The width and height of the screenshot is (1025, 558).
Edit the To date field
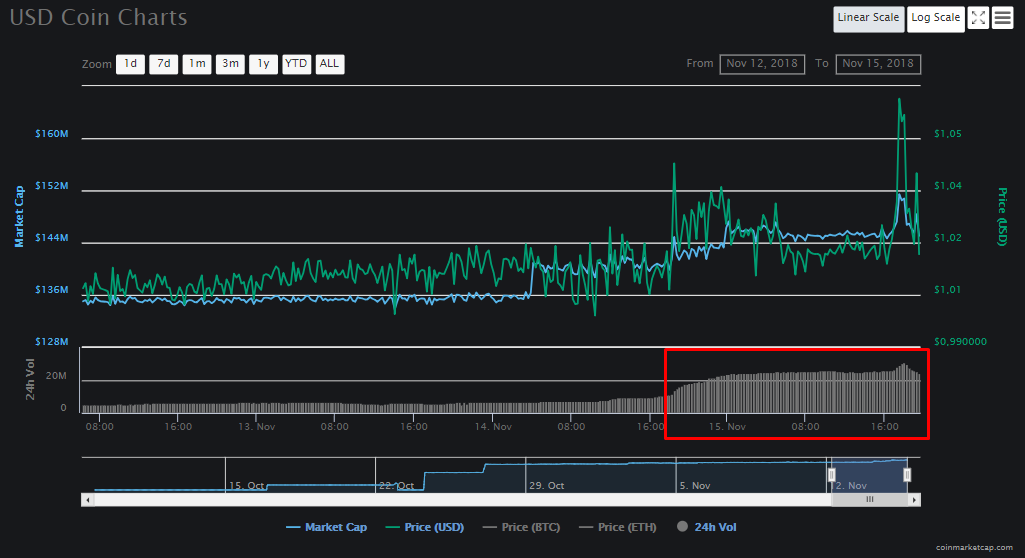click(878, 64)
